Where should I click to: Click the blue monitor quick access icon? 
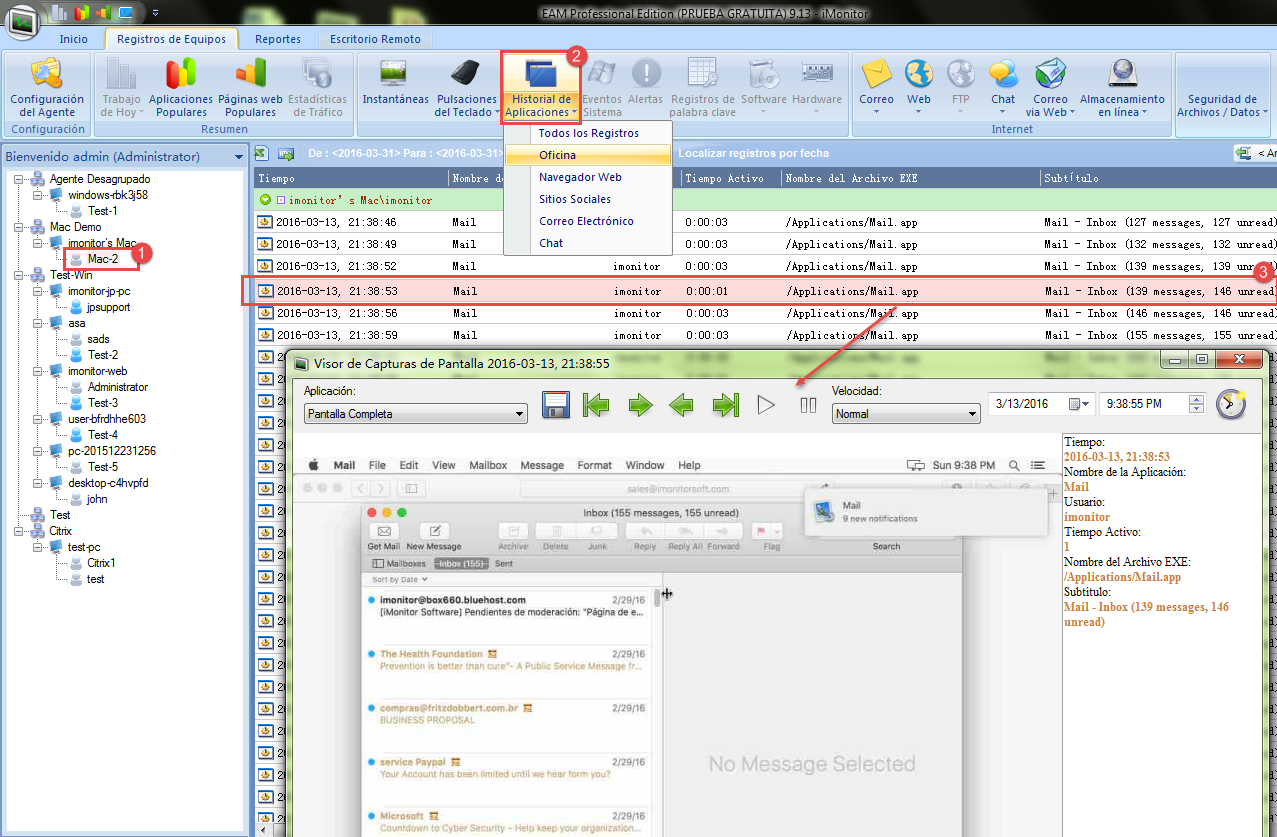point(125,13)
